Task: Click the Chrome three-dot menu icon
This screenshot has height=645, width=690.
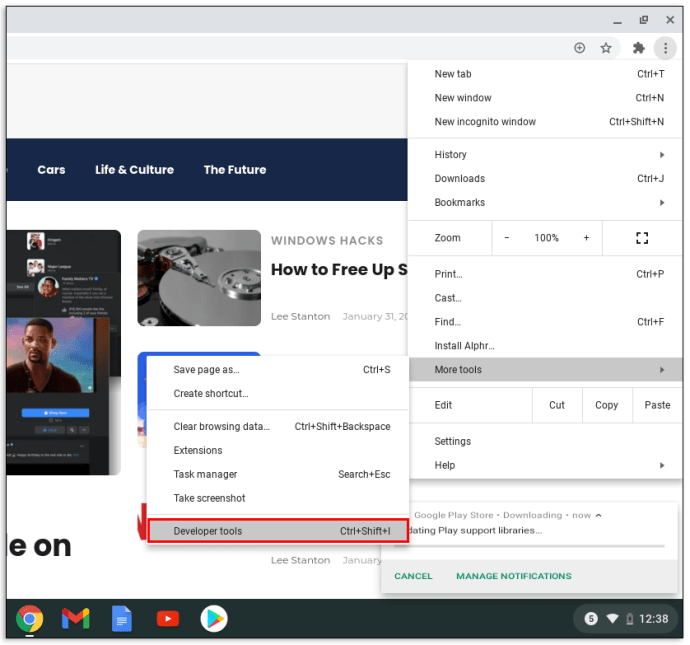Action: point(665,48)
